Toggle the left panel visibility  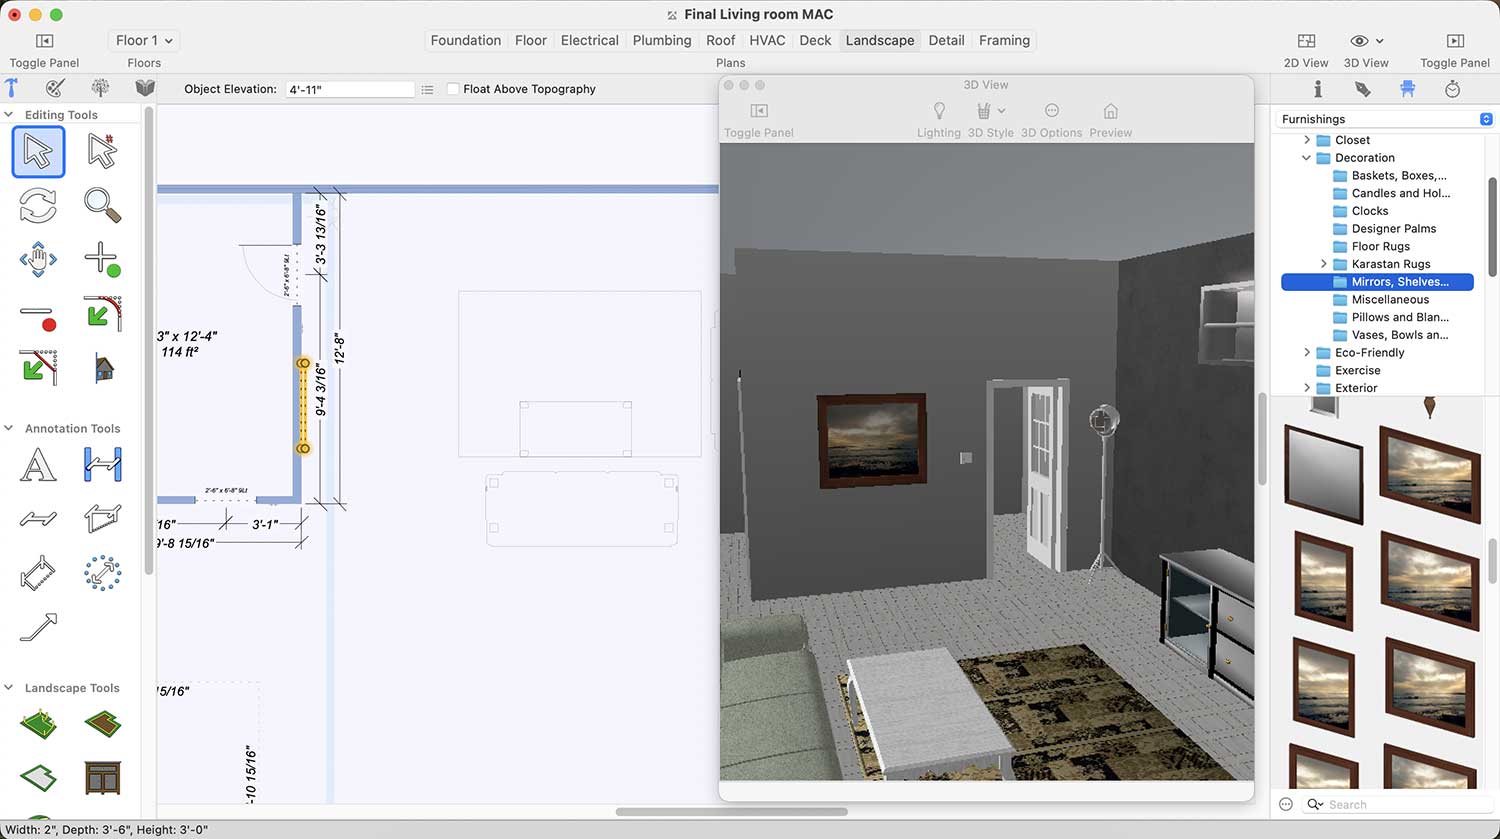[44, 41]
